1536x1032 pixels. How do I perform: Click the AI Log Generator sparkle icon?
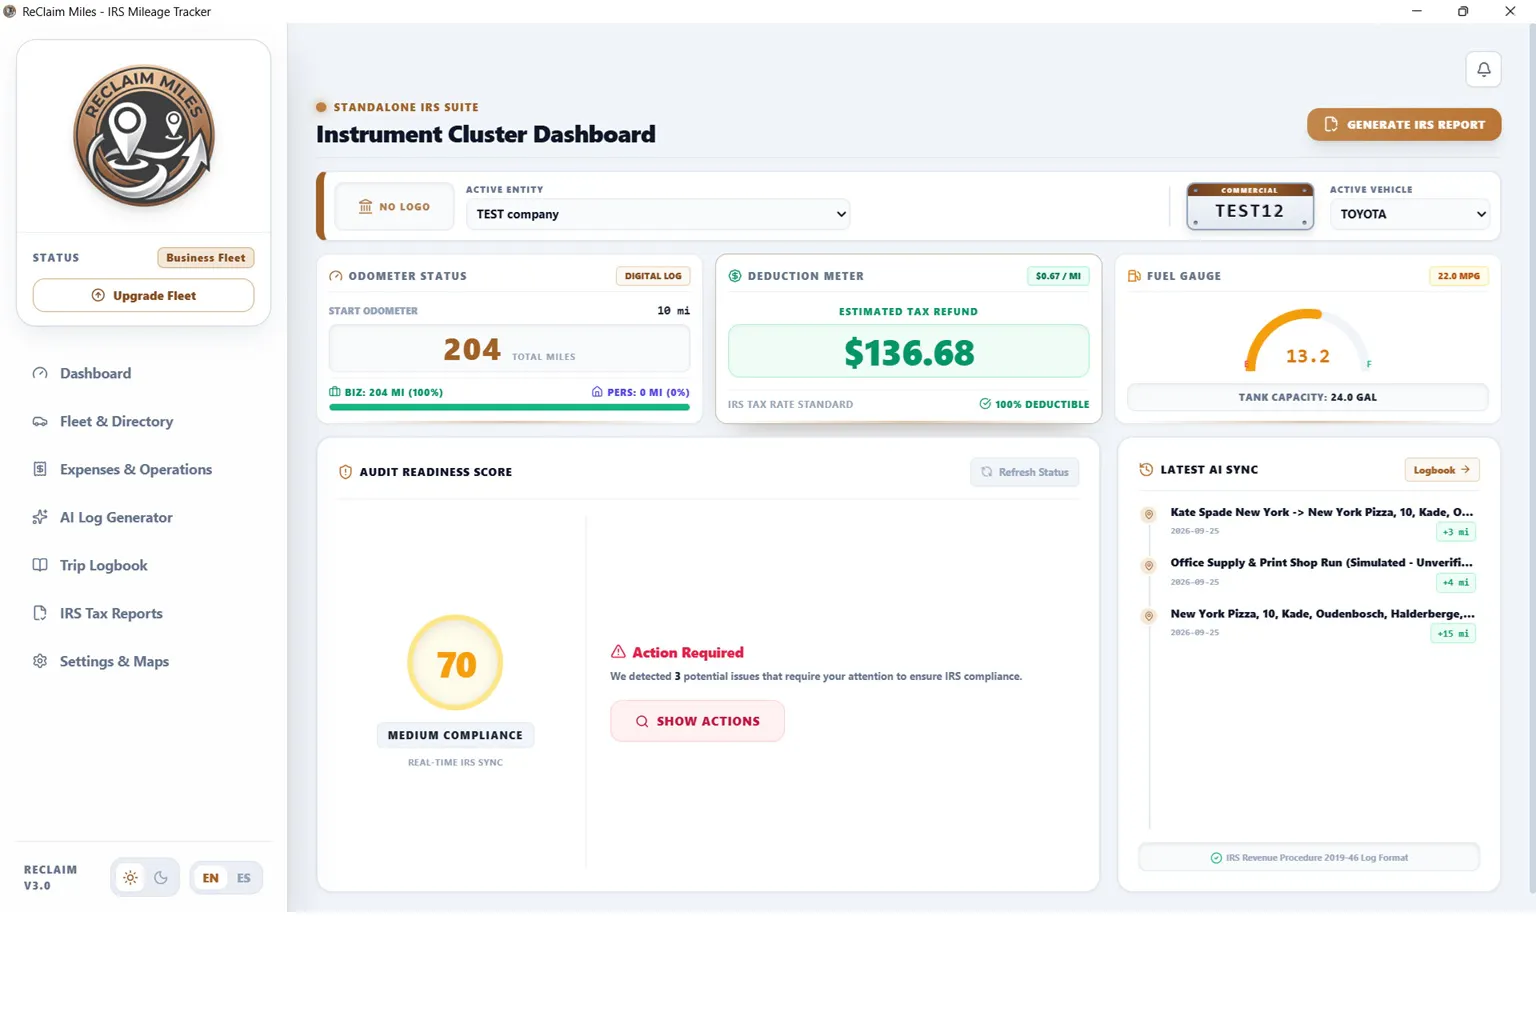pos(40,517)
